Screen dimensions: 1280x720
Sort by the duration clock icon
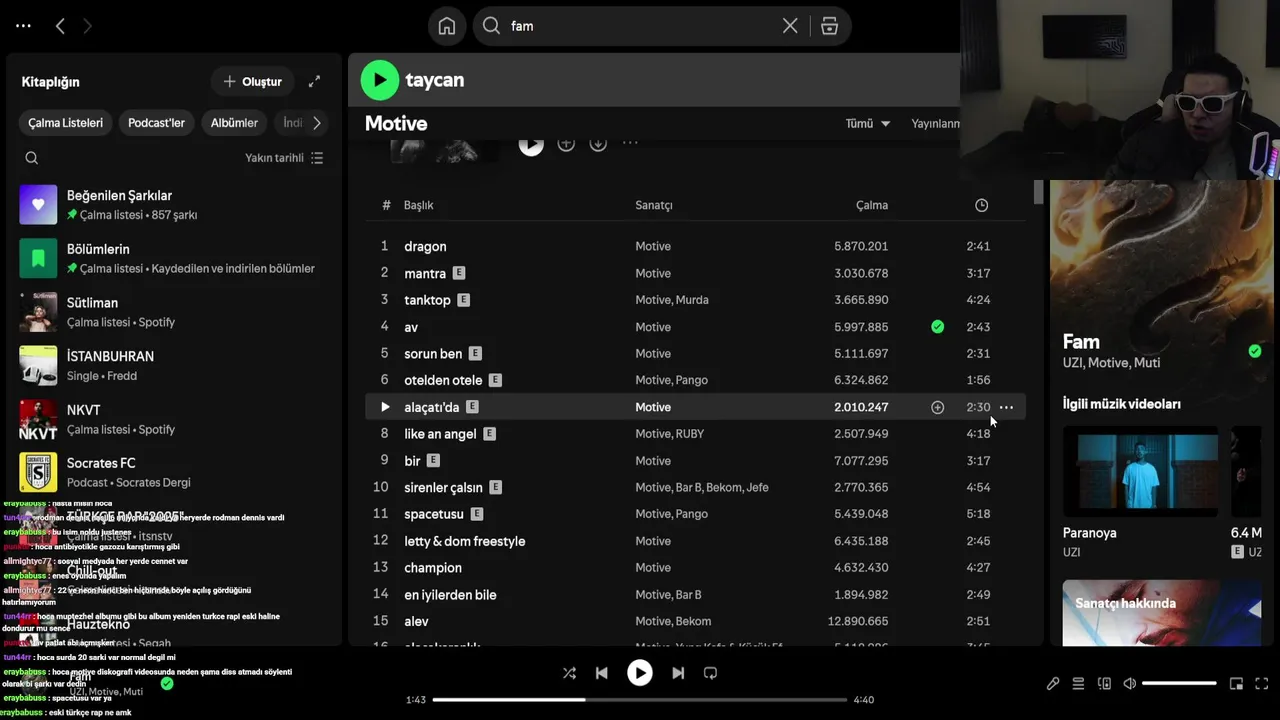[981, 205]
